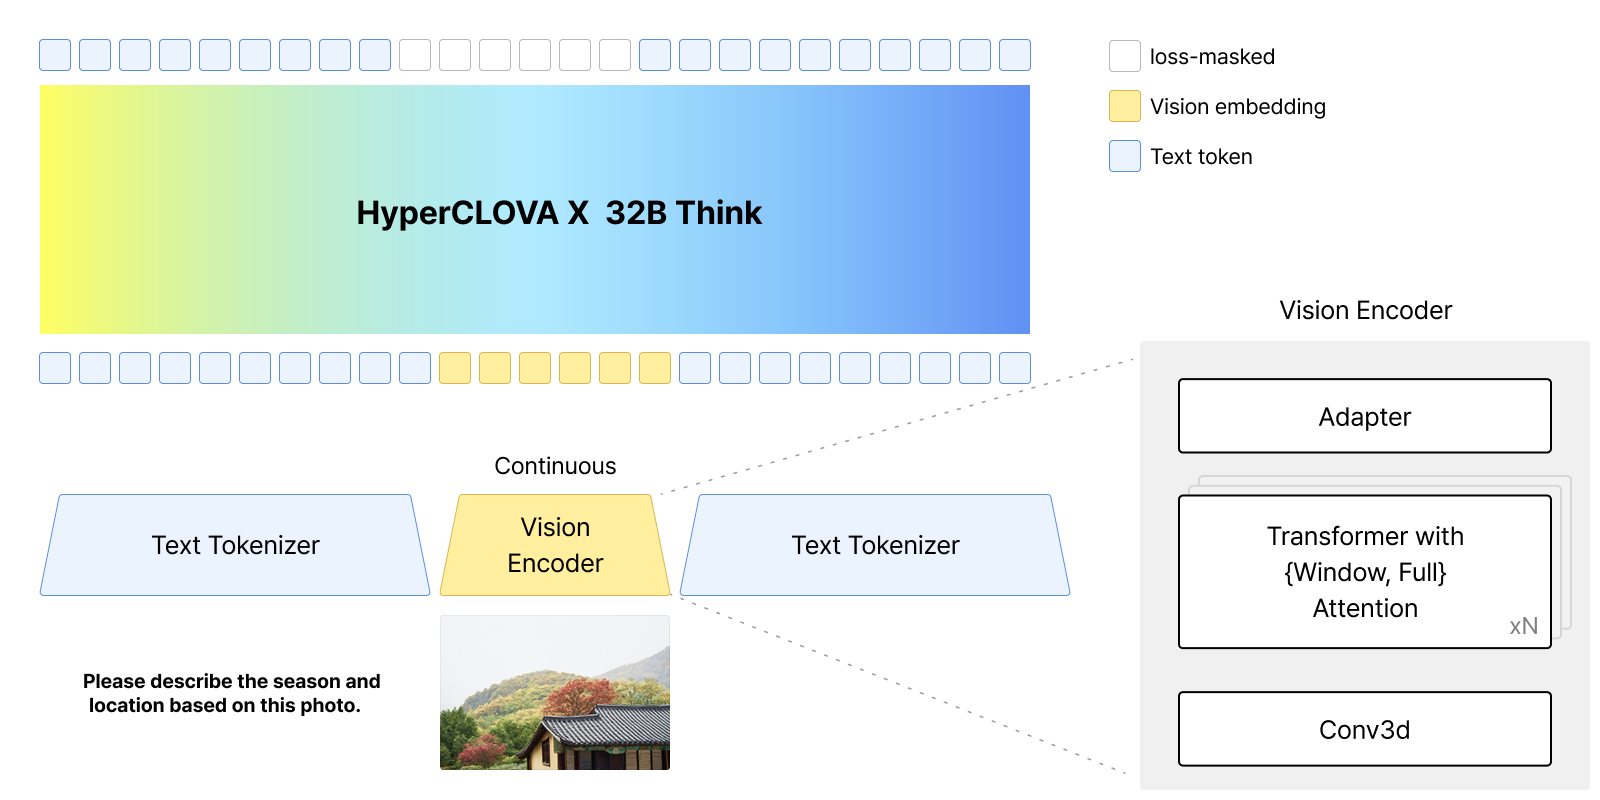Open the Adapter box

pyautogui.click(x=1365, y=416)
